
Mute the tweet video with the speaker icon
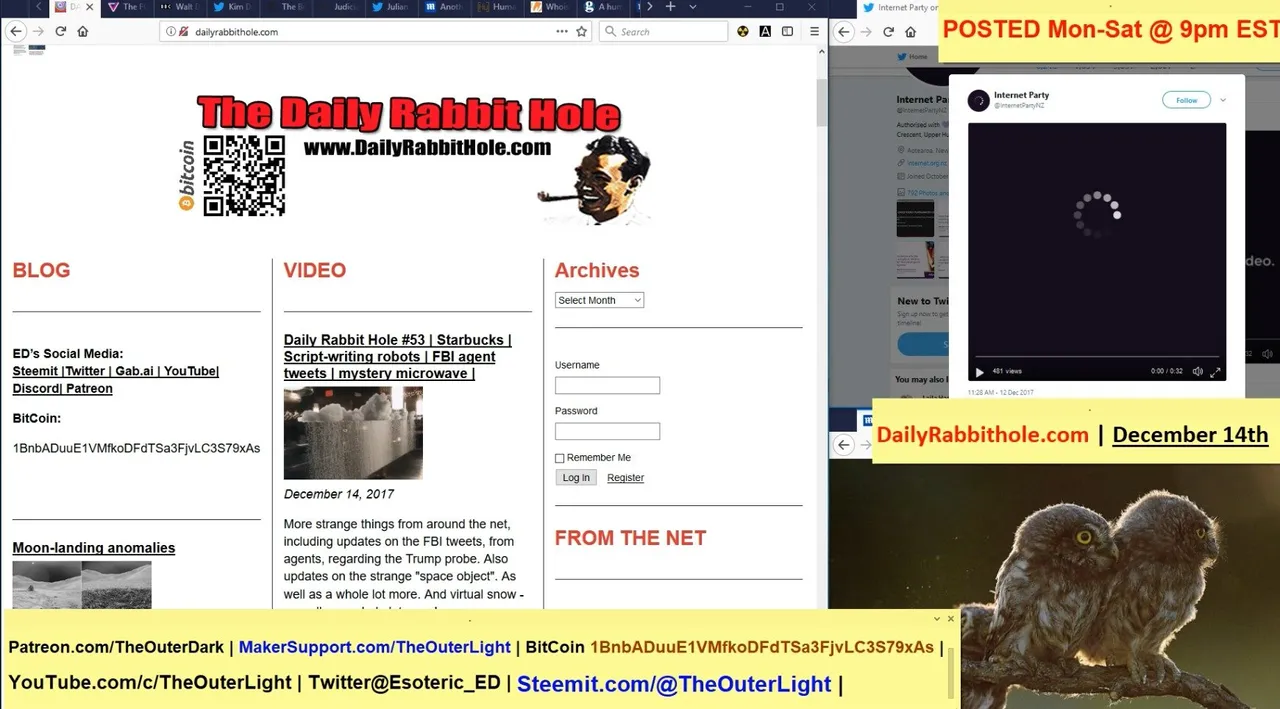click(1197, 372)
